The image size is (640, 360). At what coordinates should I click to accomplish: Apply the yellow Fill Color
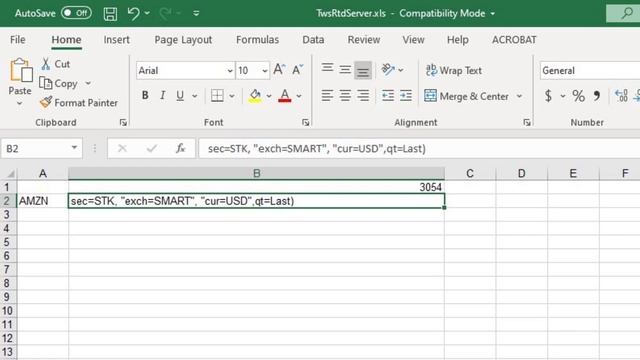tap(255, 96)
